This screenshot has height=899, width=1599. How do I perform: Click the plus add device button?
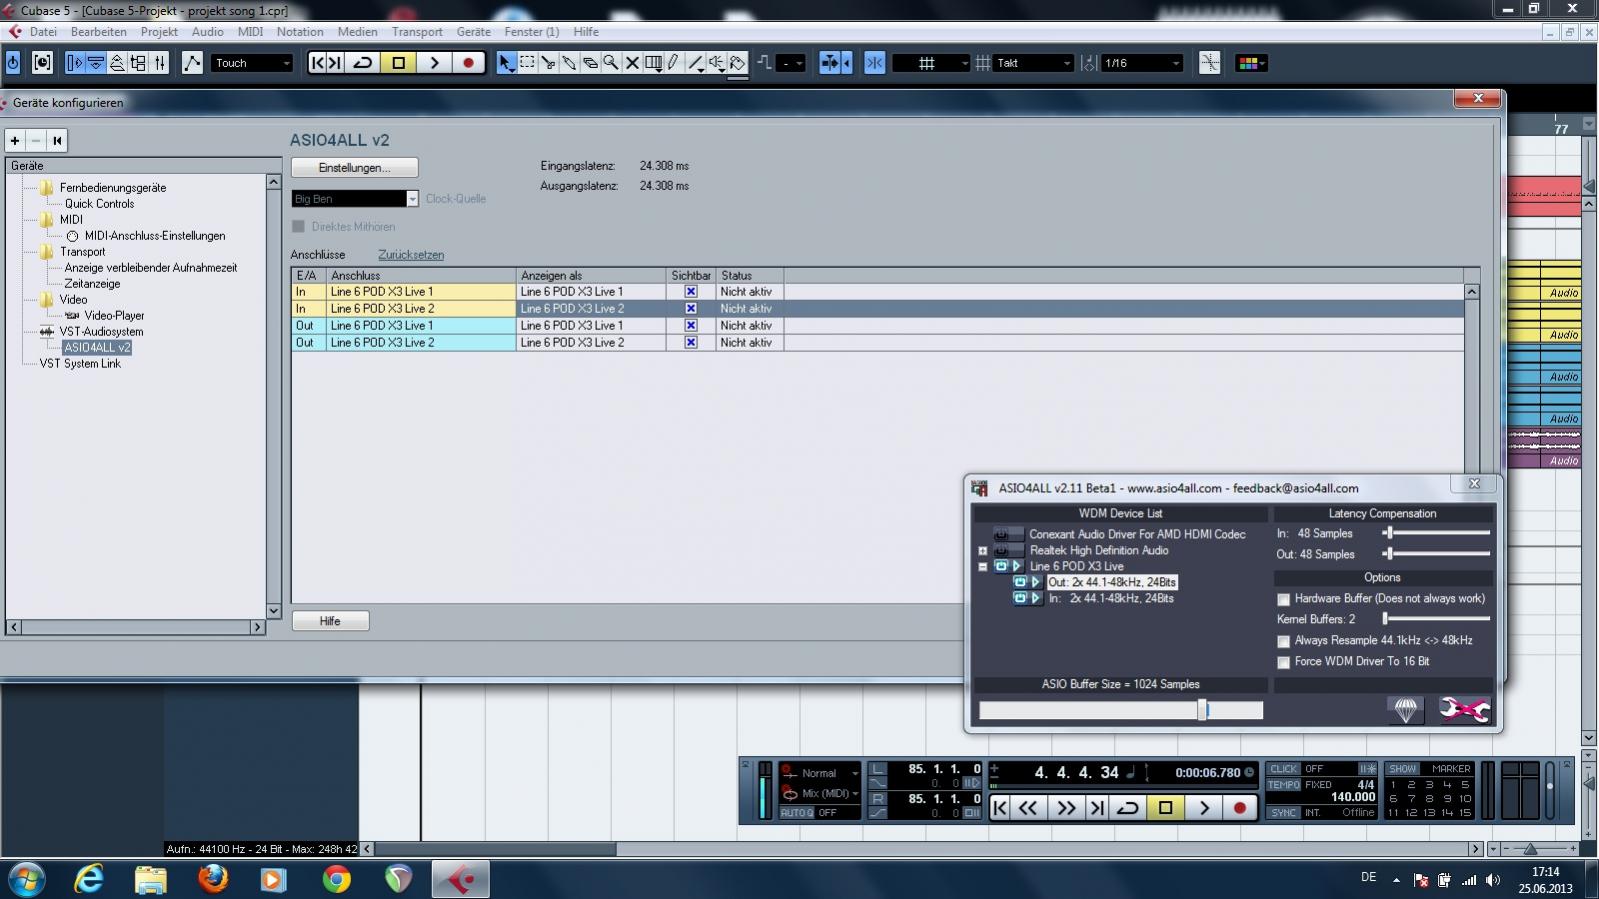click(15, 141)
